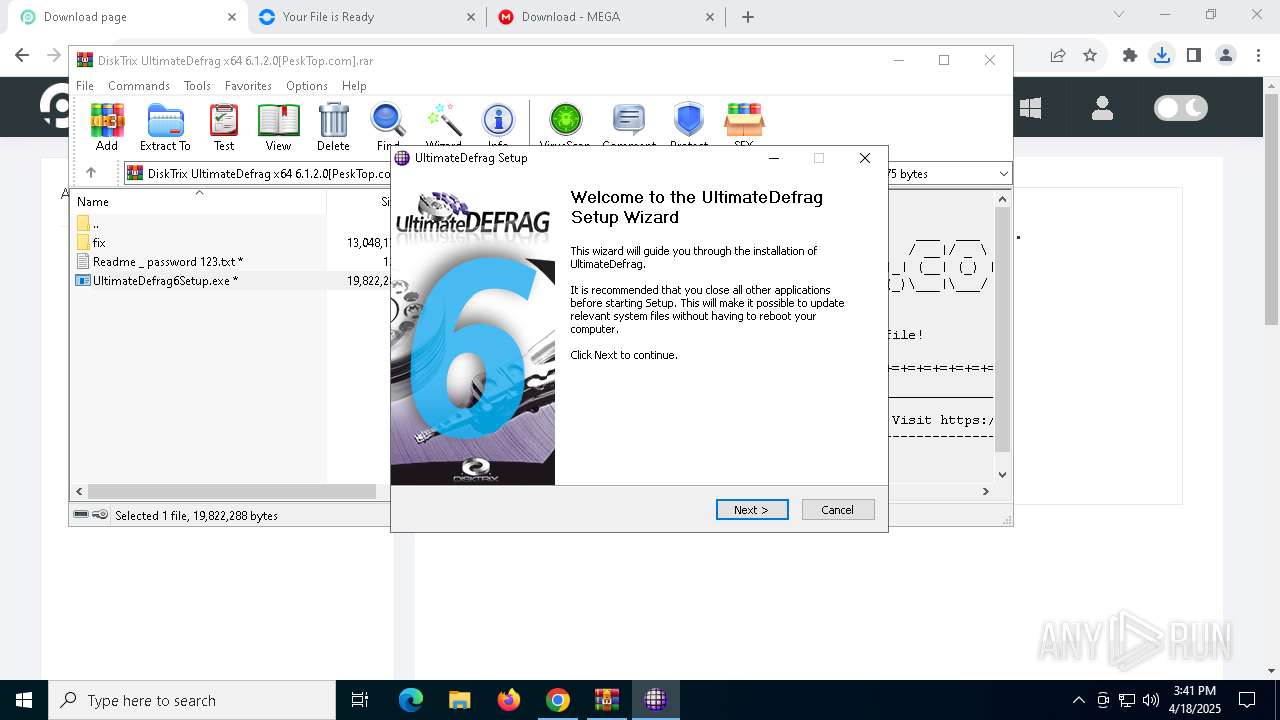This screenshot has width=1280, height=720.
Task: Click Next in UltimateDefrag Setup
Action: coord(752,510)
